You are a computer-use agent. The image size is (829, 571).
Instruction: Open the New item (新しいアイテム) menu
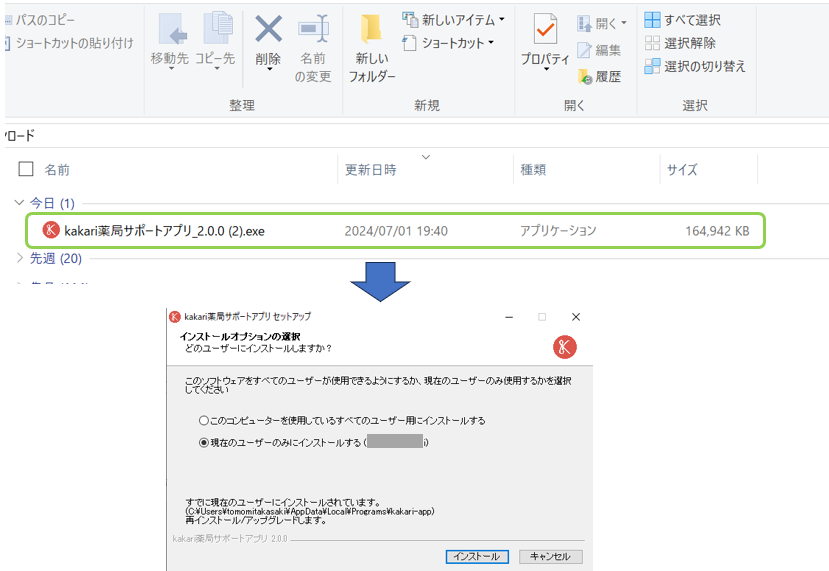453,20
